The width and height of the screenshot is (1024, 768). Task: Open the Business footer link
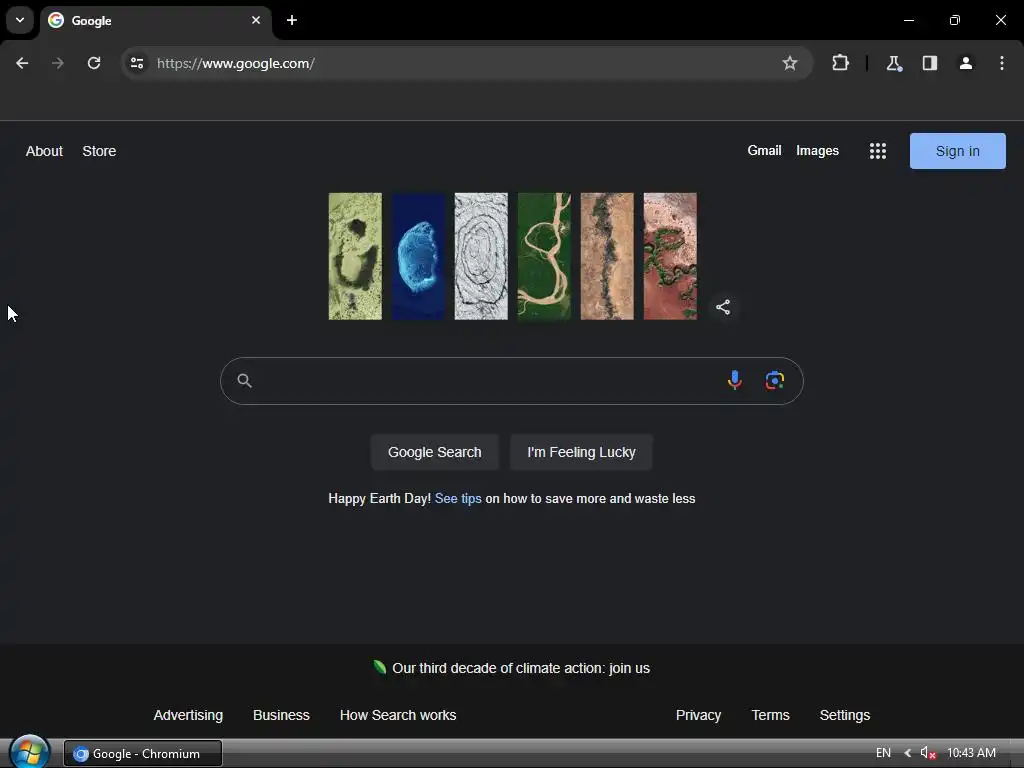pos(281,715)
